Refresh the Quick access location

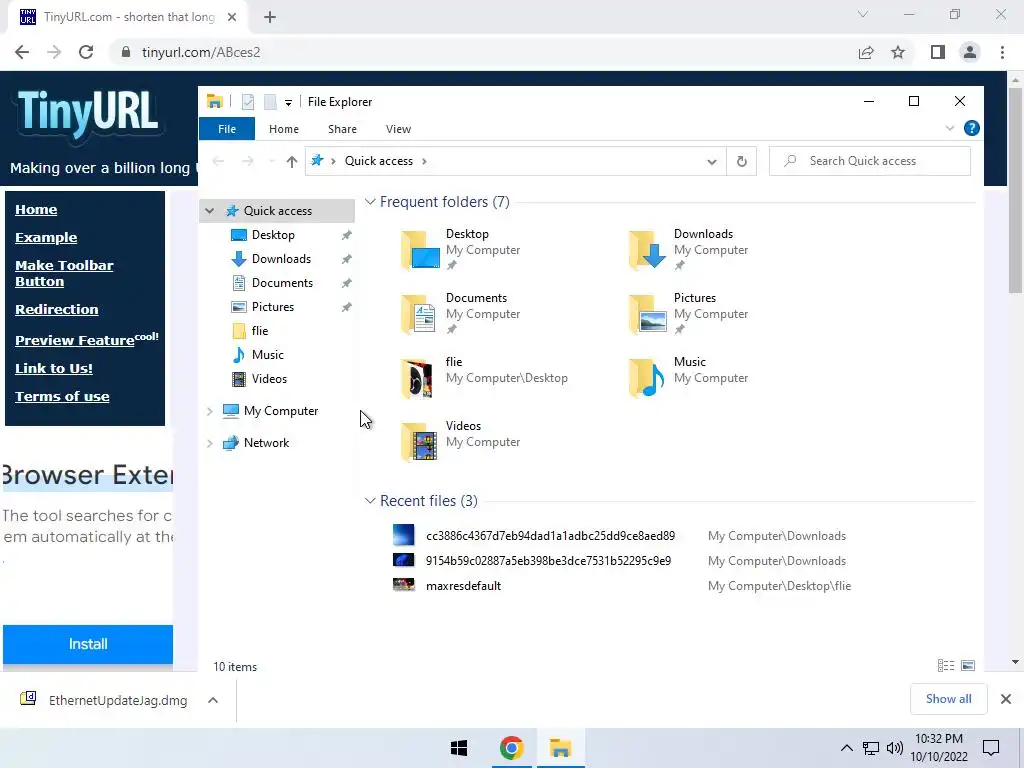(x=741, y=161)
